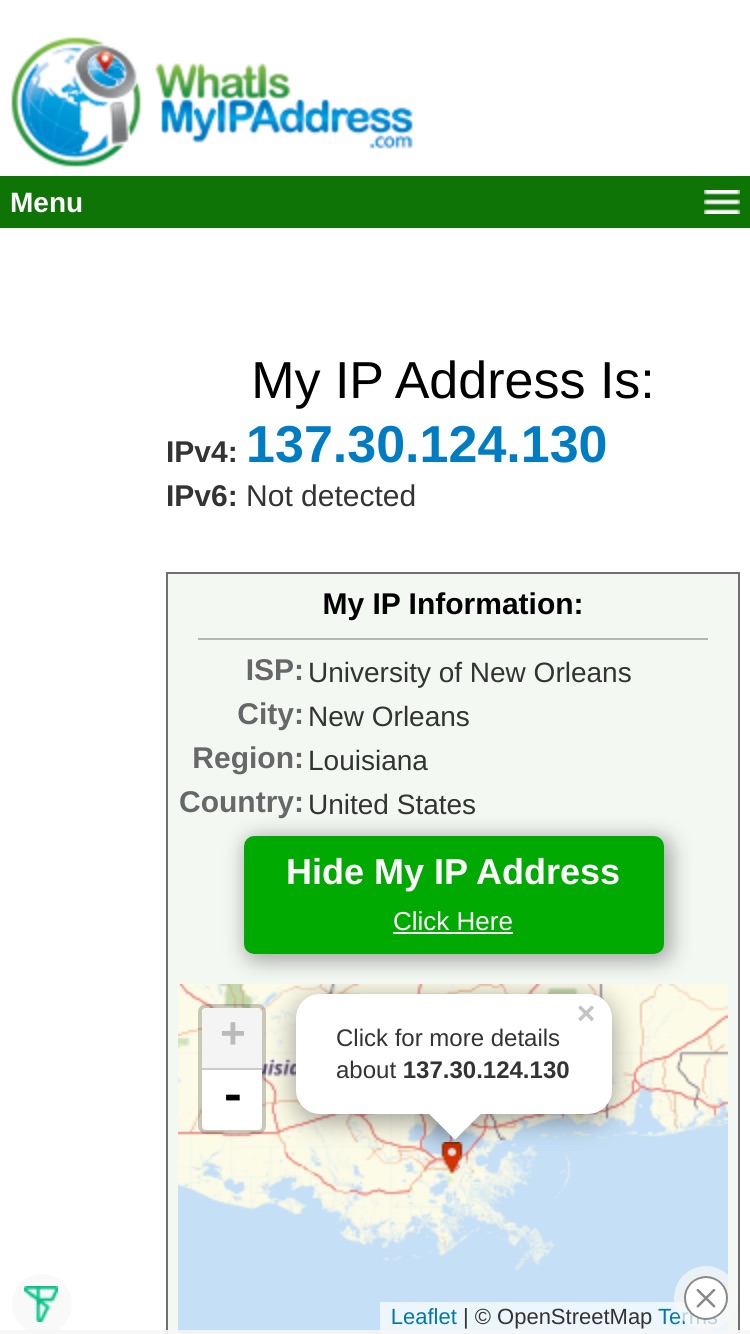The height and width of the screenshot is (1334, 750).
Task: Zoom out on the map
Action: tap(232, 1099)
